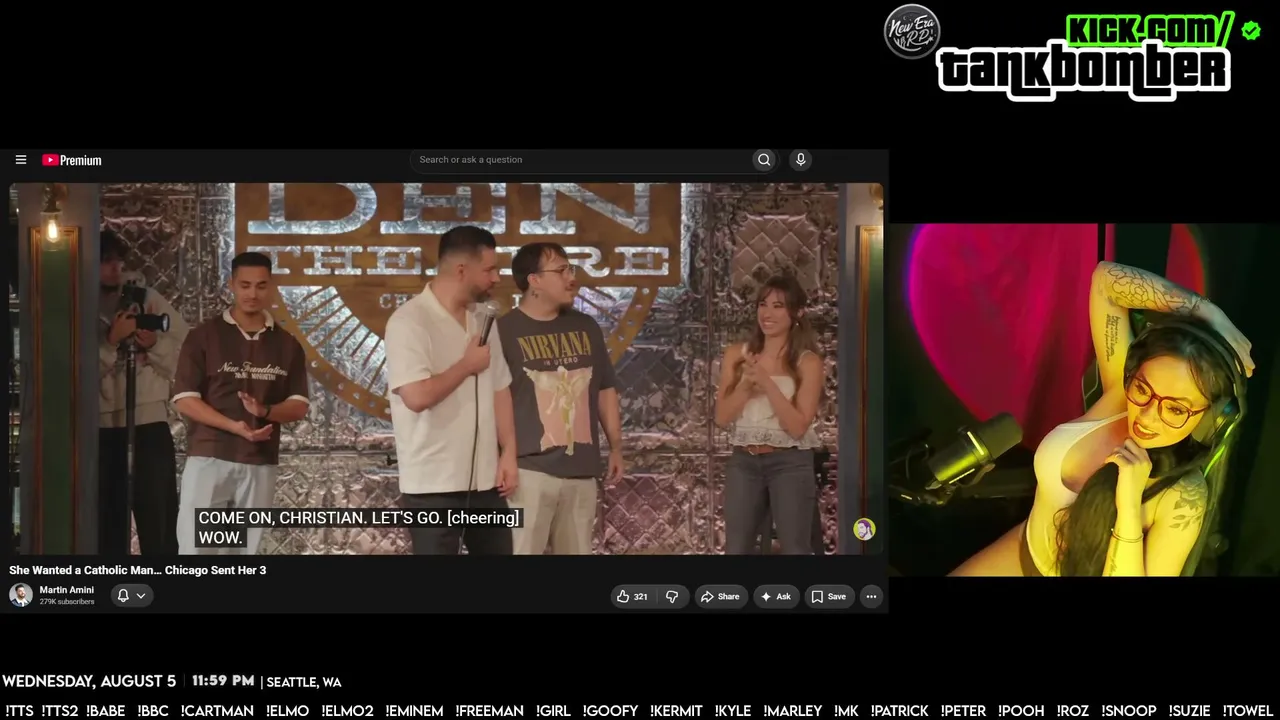
Task: Click the '!MK' command in the ticker
Action: click(847, 711)
